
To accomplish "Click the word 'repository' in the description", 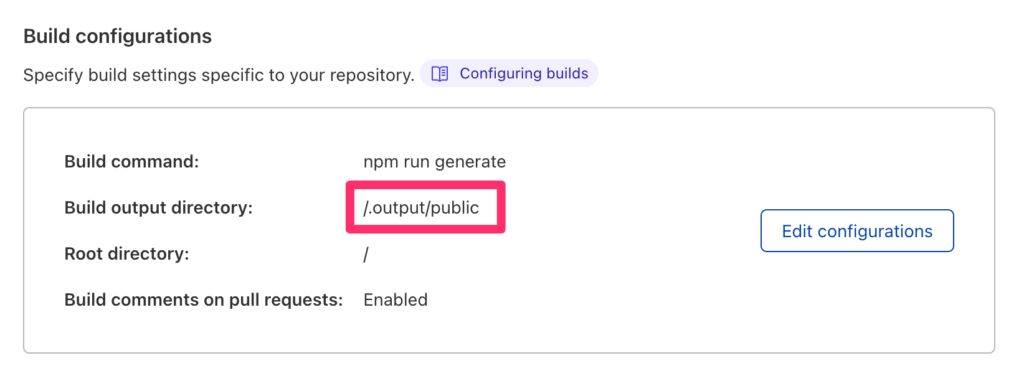I will (370, 76).
